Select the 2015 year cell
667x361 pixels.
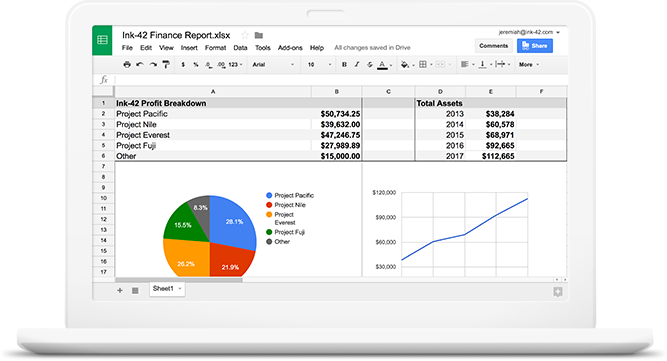pyautogui.click(x=440, y=135)
